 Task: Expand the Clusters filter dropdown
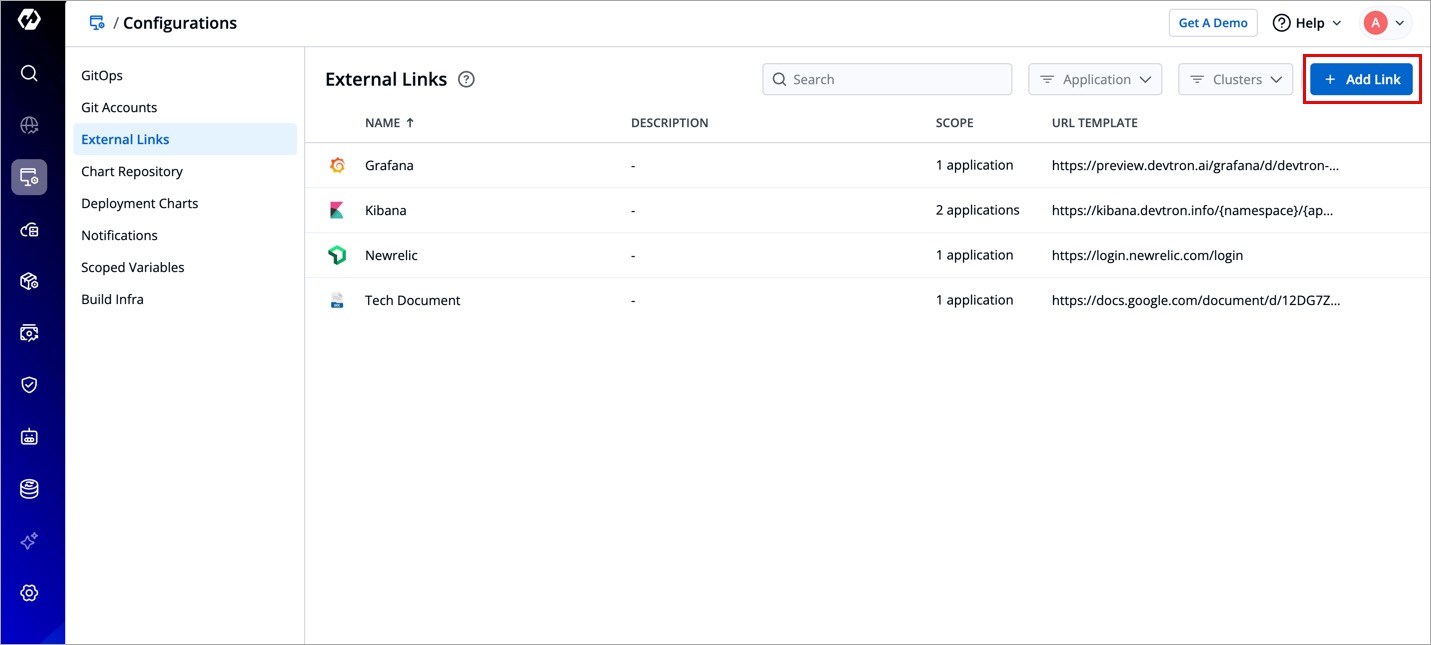(x=1235, y=80)
